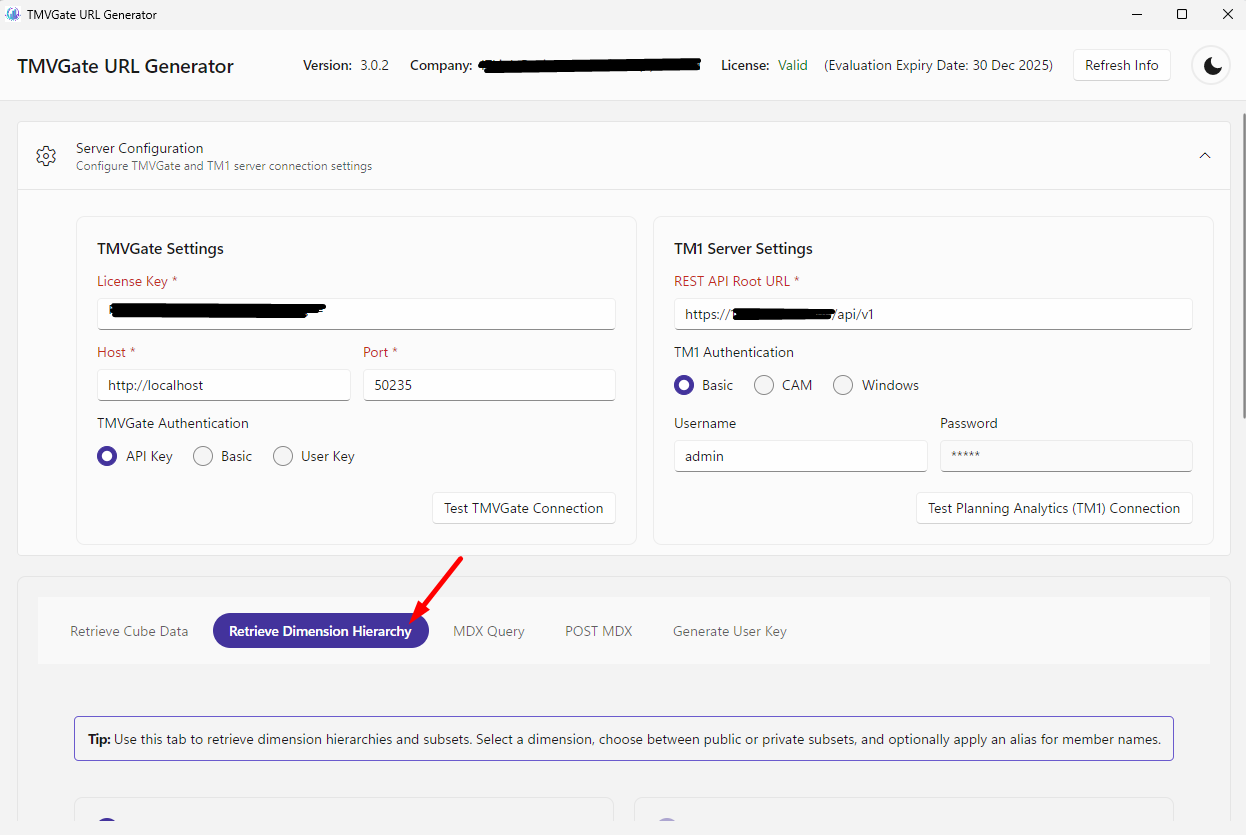Screen dimensions: 1246x835
Task: Open the Retrieve Dimension Hierarchy tab
Action: 320,631
